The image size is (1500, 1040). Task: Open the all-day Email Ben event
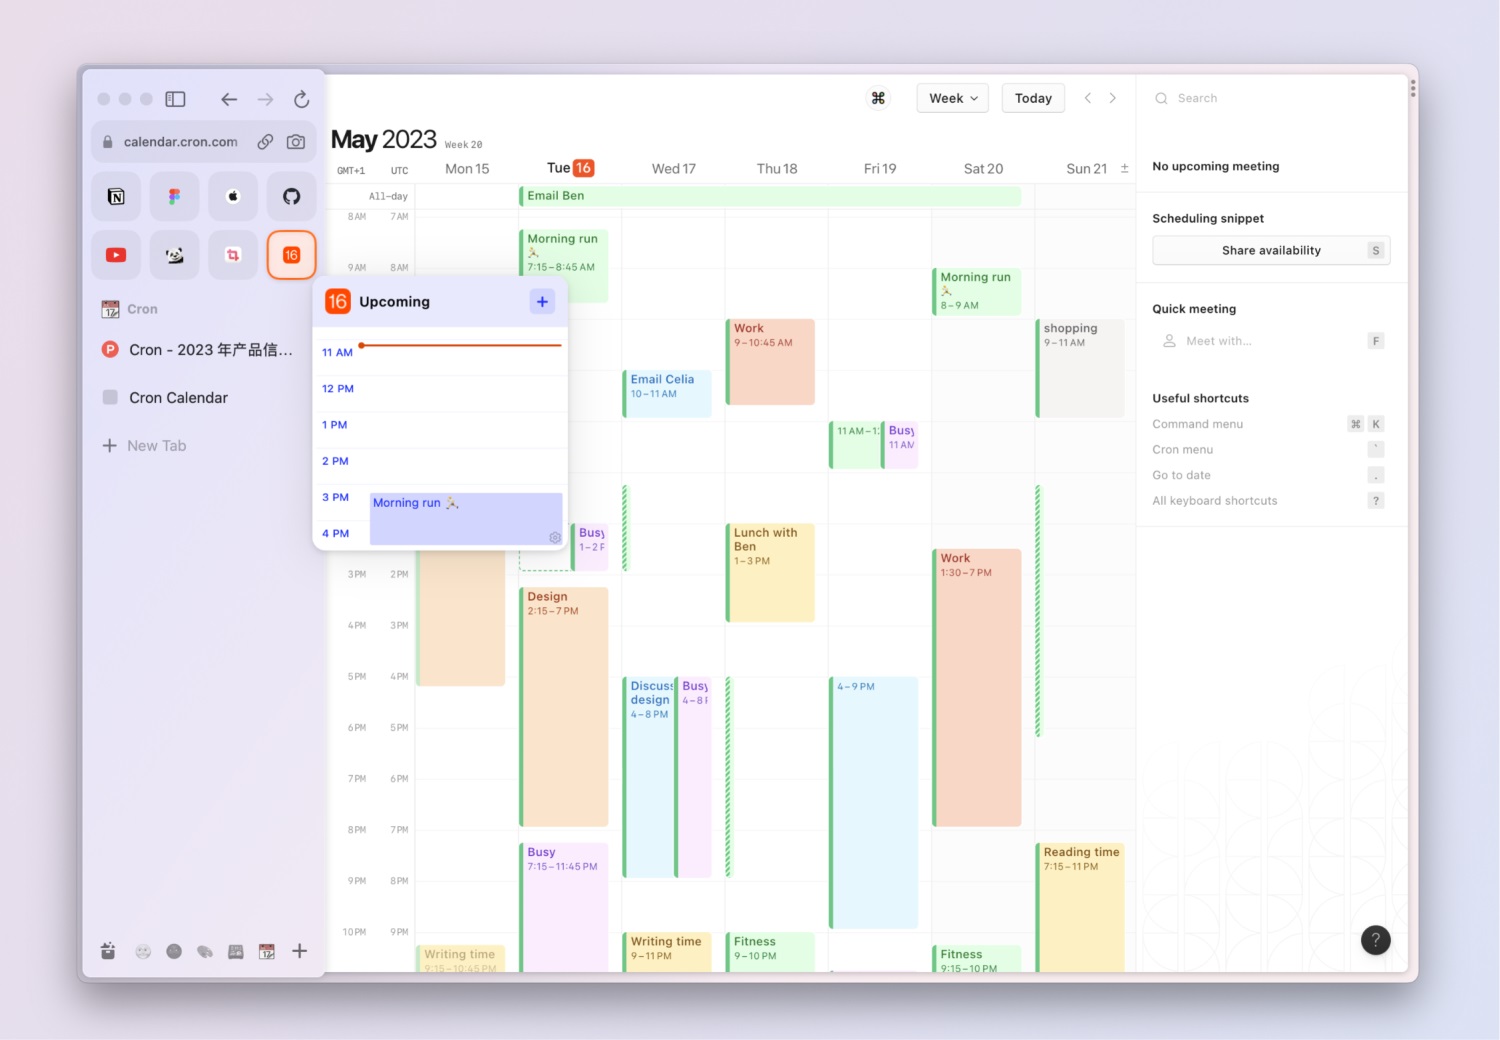click(770, 196)
